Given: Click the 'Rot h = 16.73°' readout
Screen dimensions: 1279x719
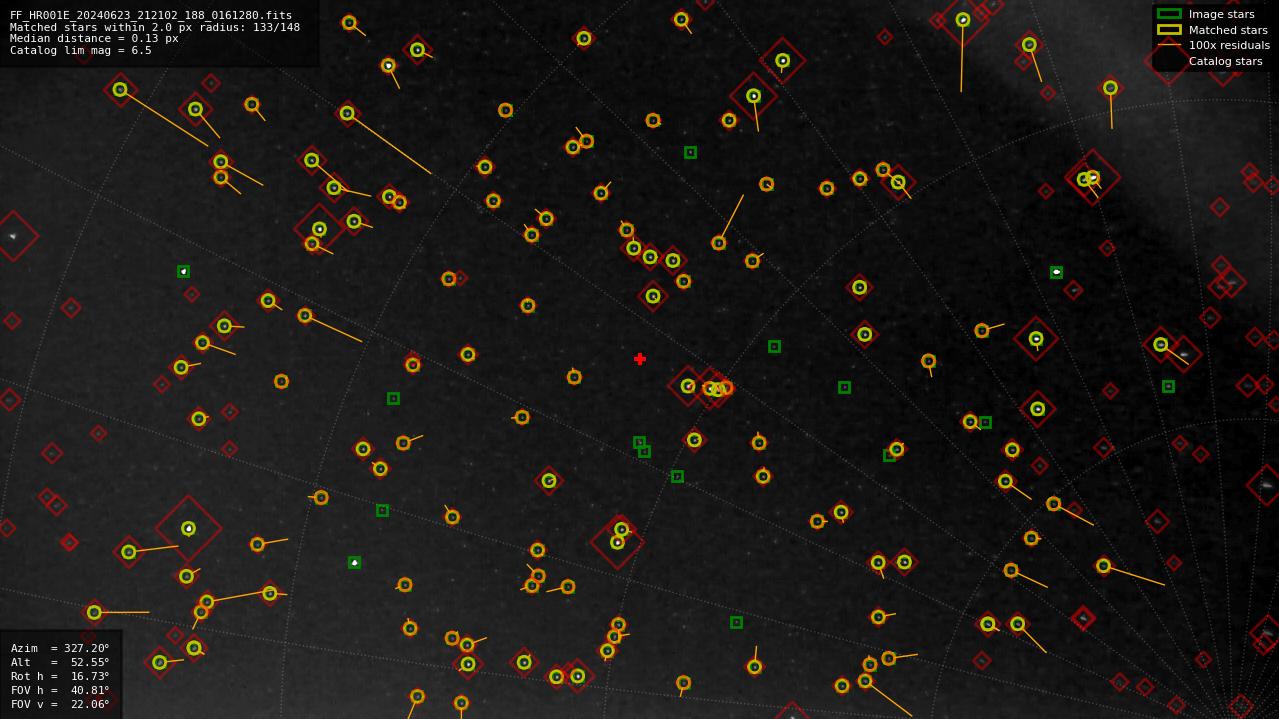Looking at the screenshot, I should point(60,676).
